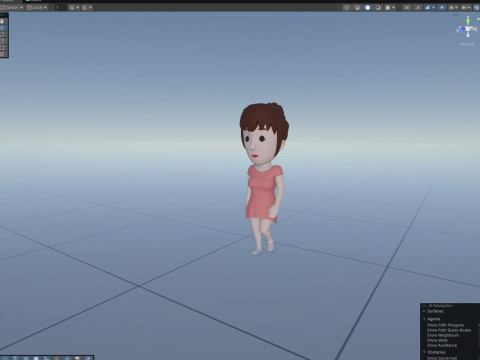The height and width of the screenshot is (360, 480).
Task: Click the Persp projection label under gizmo
Action: (467, 44)
